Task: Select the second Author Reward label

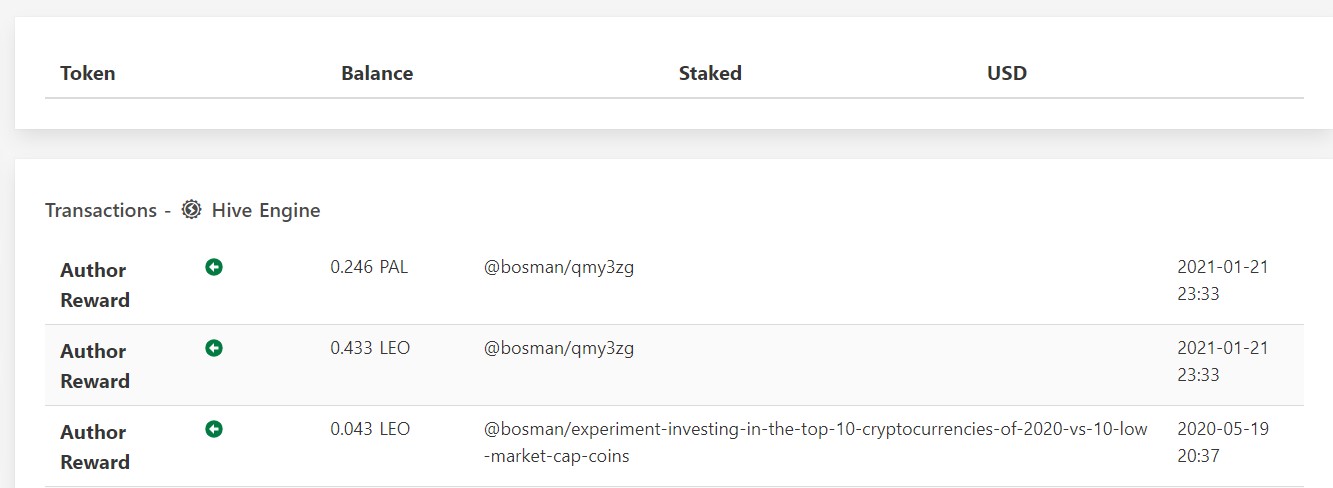Action: (95, 366)
